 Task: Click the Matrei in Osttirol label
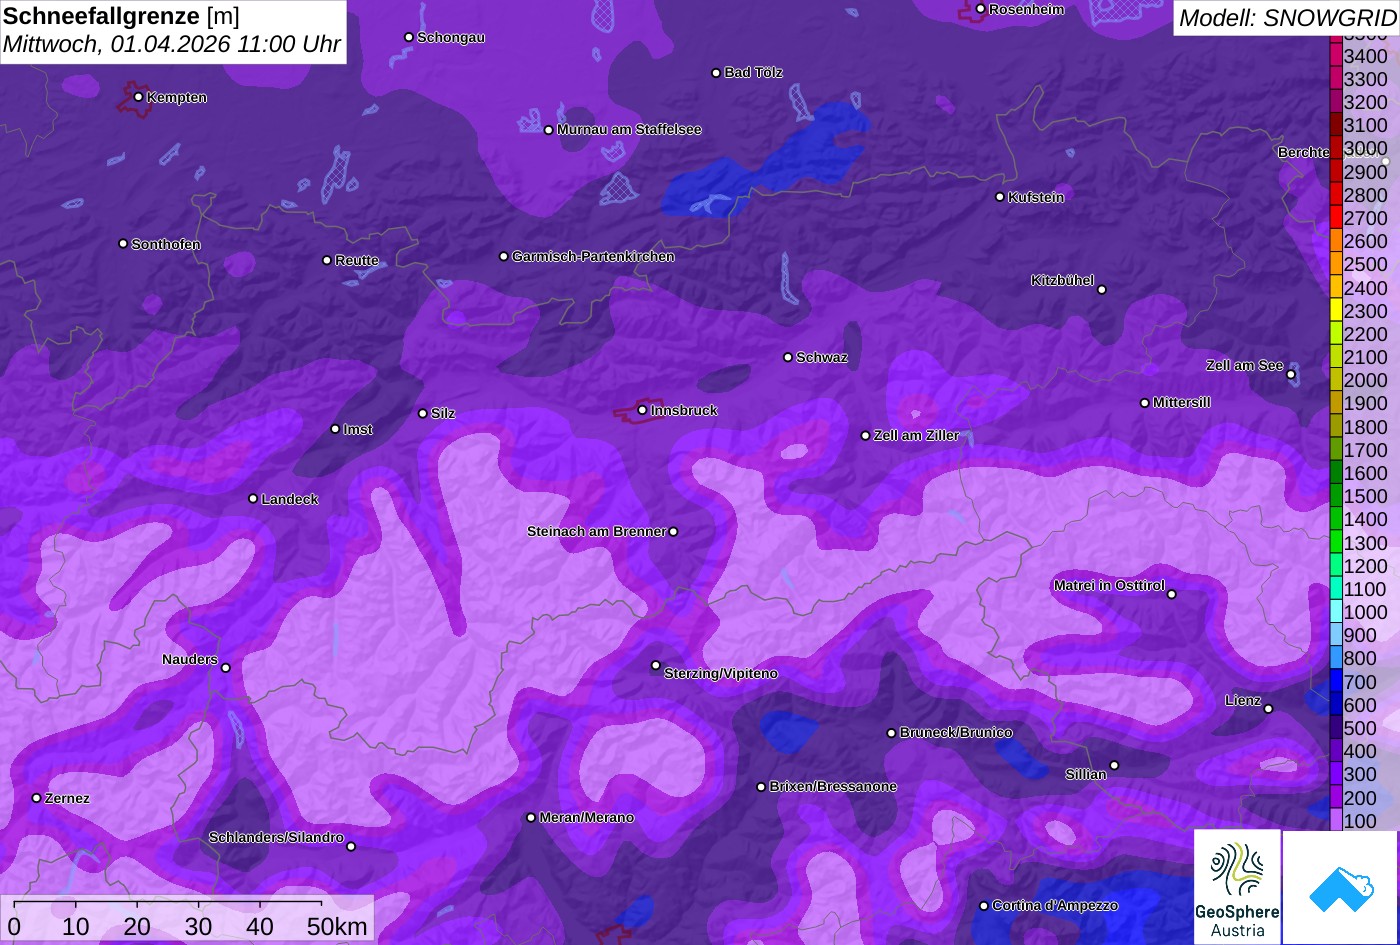coord(1109,585)
